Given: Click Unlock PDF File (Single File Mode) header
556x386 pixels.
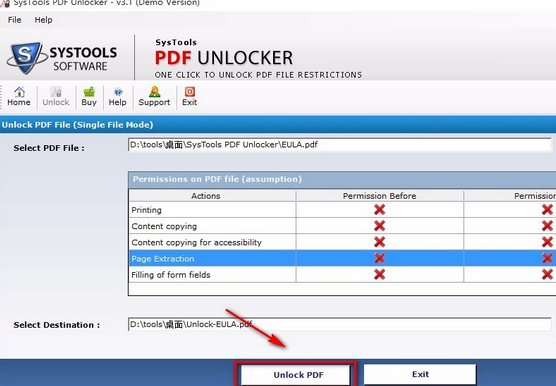Looking at the screenshot, I should [x=77, y=125].
